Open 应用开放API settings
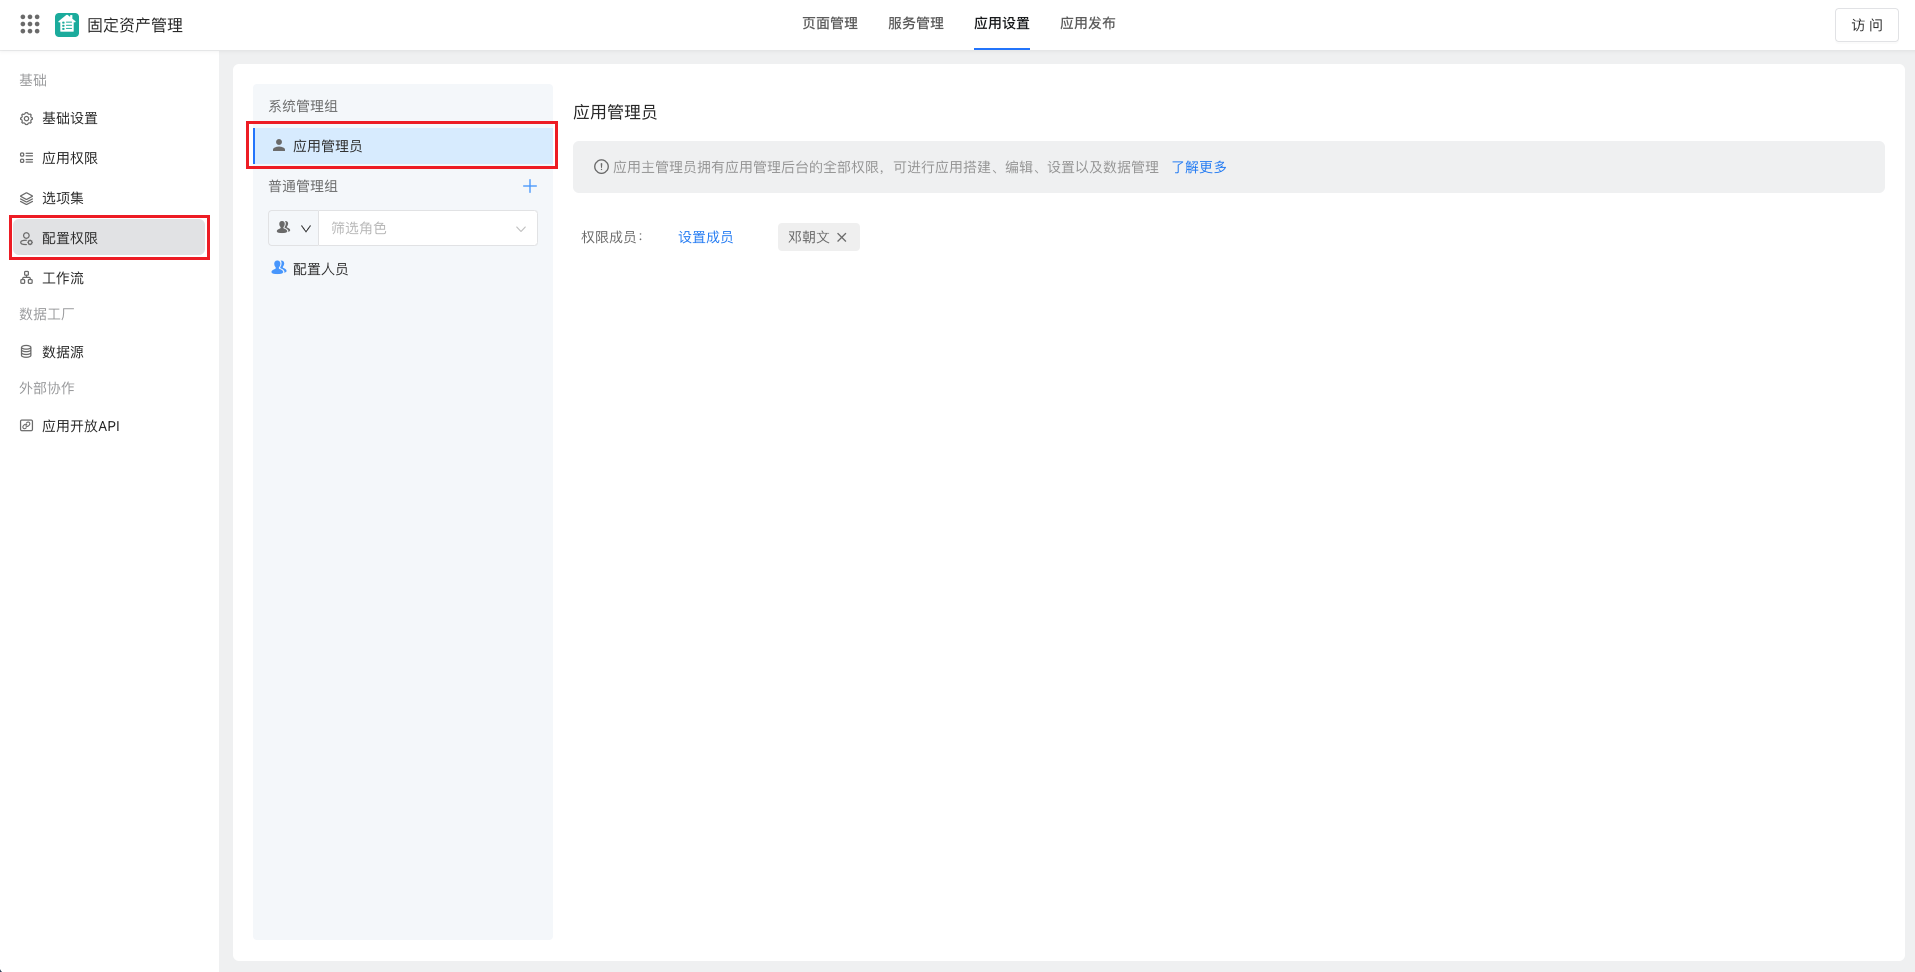The height and width of the screenshot is (972, 1915). pos(80,425)
